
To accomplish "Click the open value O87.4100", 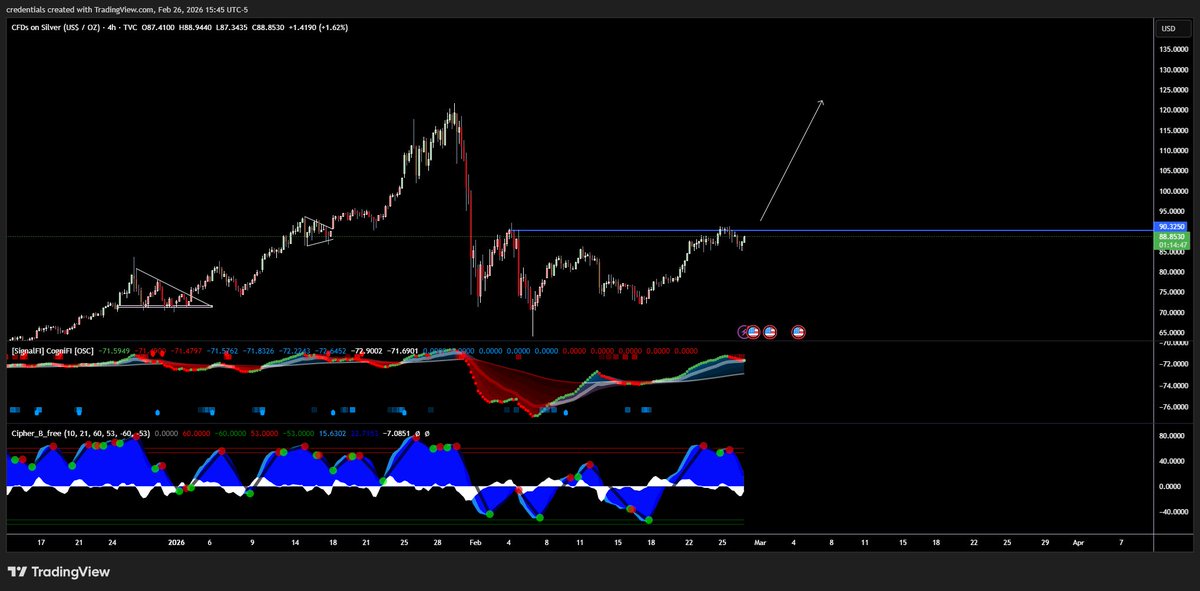I will [x=157, y=28].
